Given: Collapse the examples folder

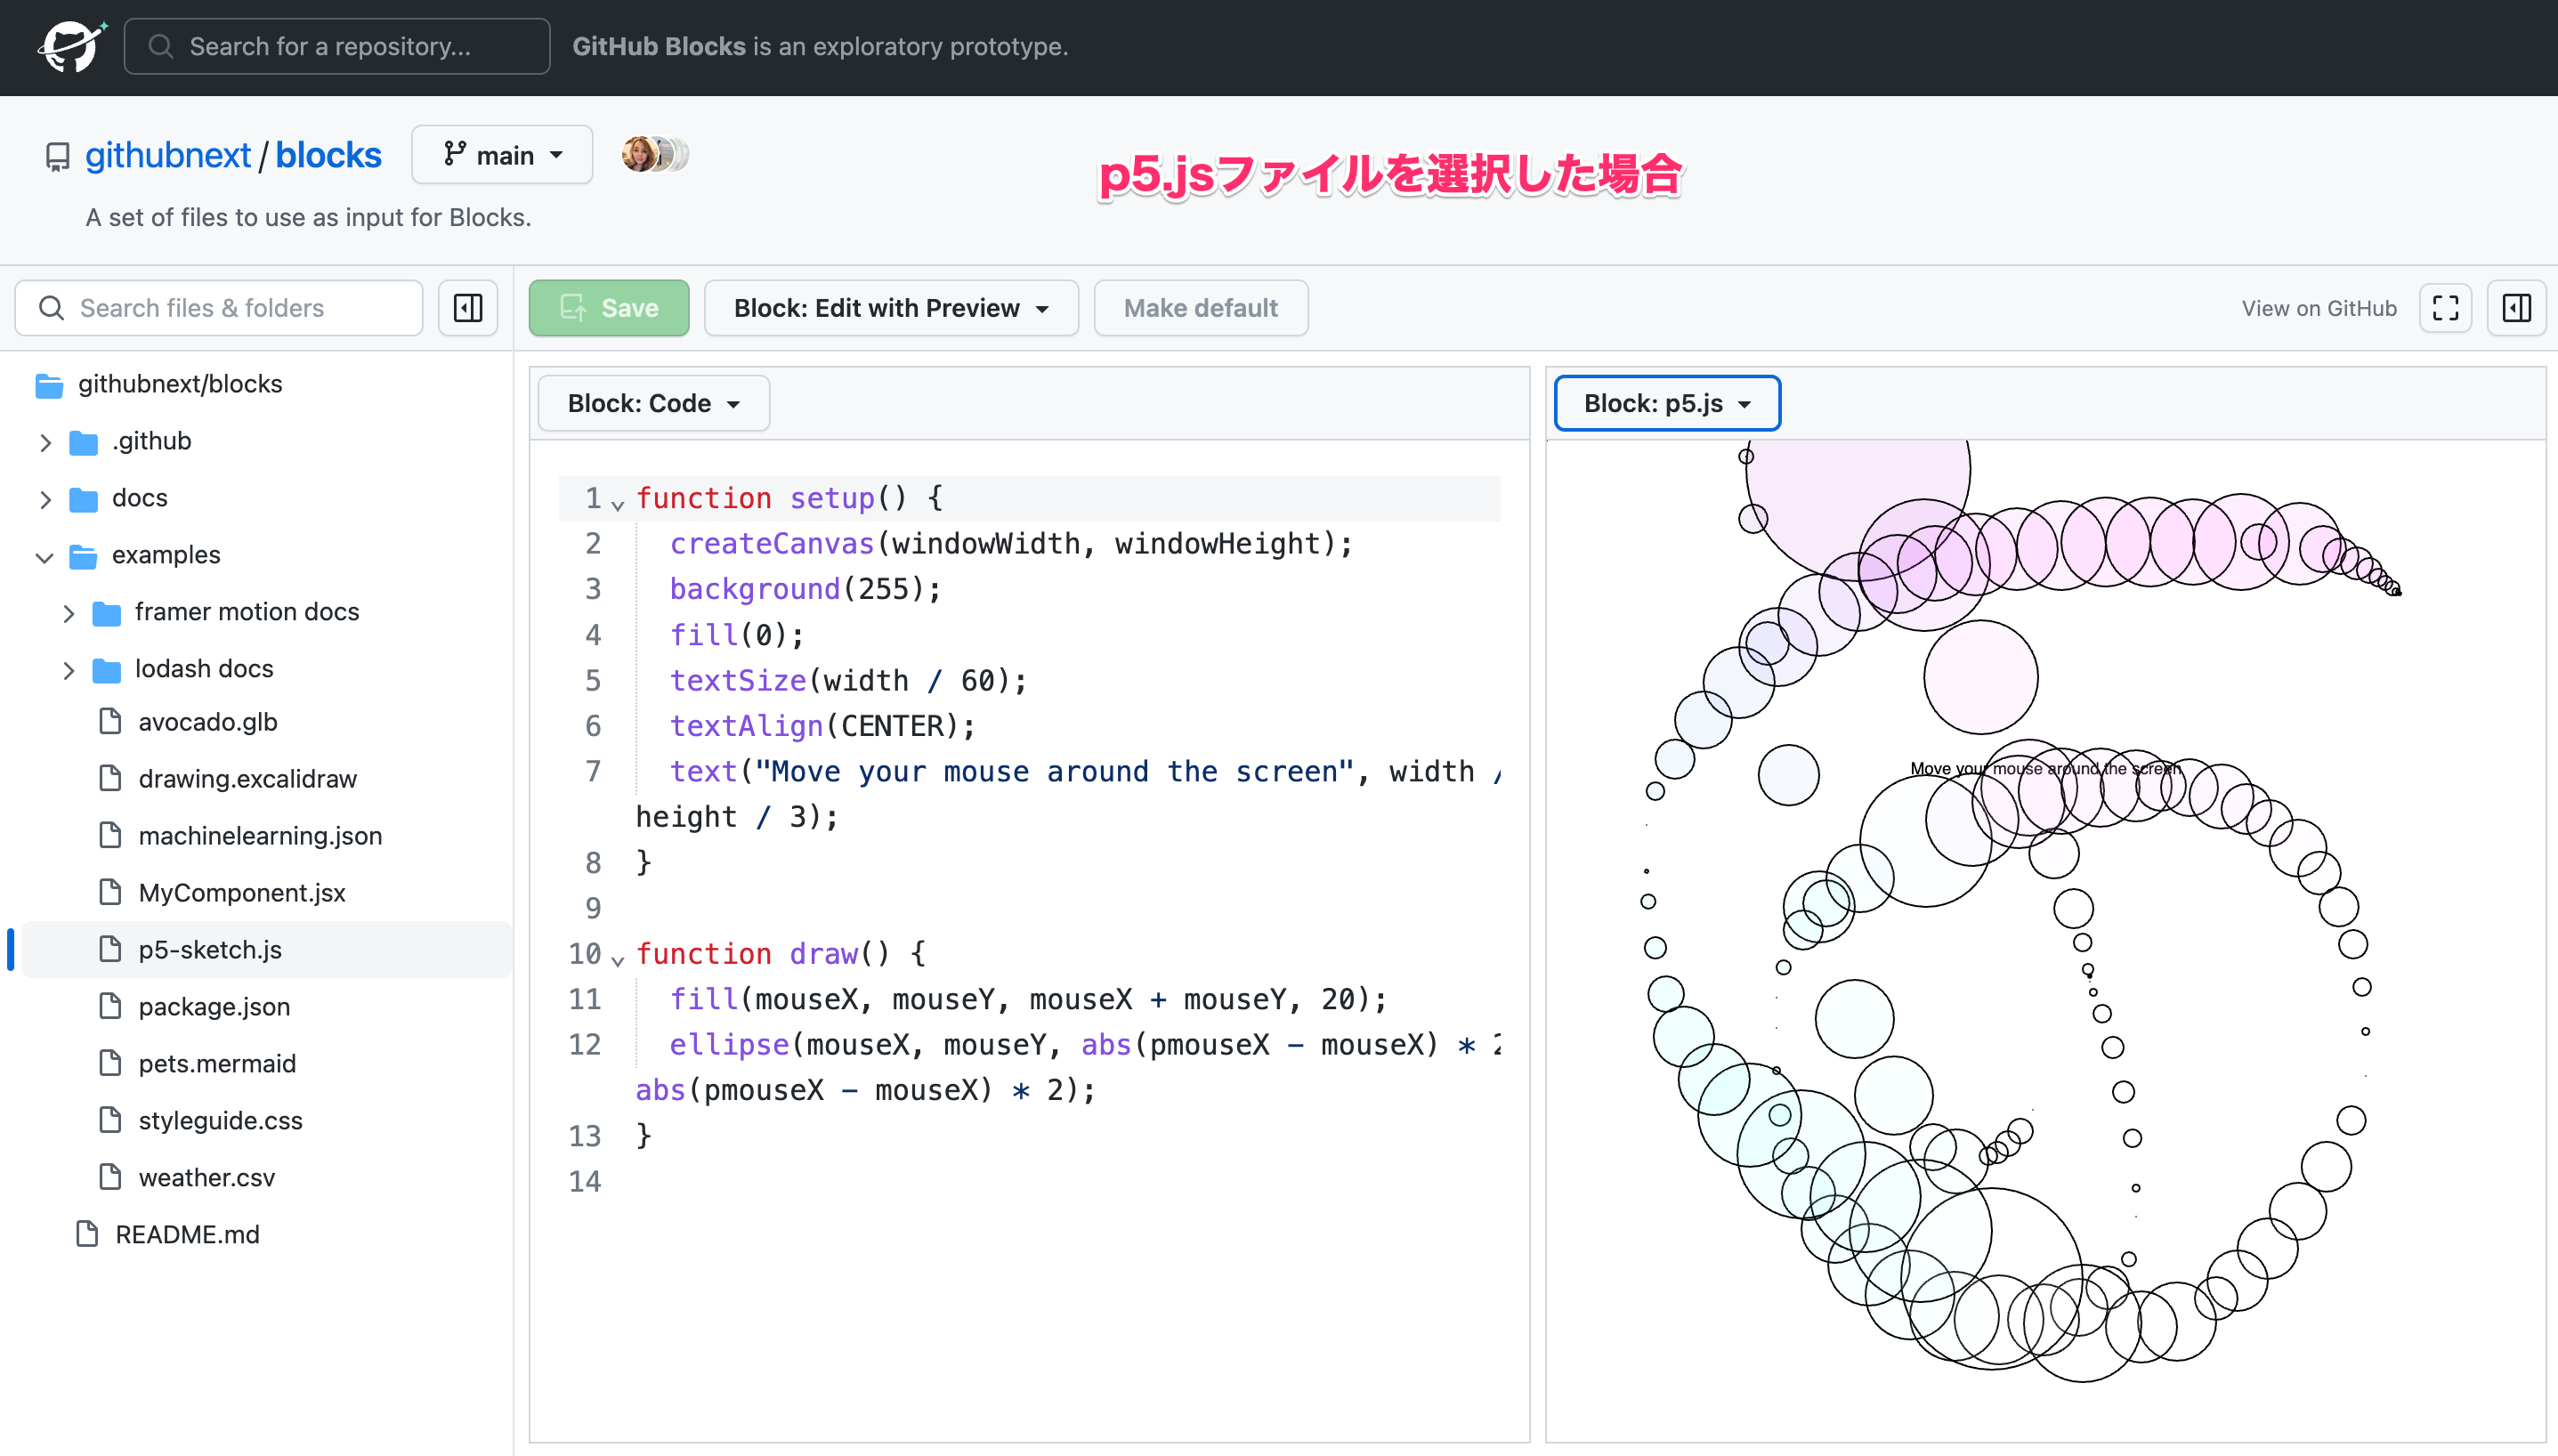Looking at the screenshot, I should (x=44, y=557).
